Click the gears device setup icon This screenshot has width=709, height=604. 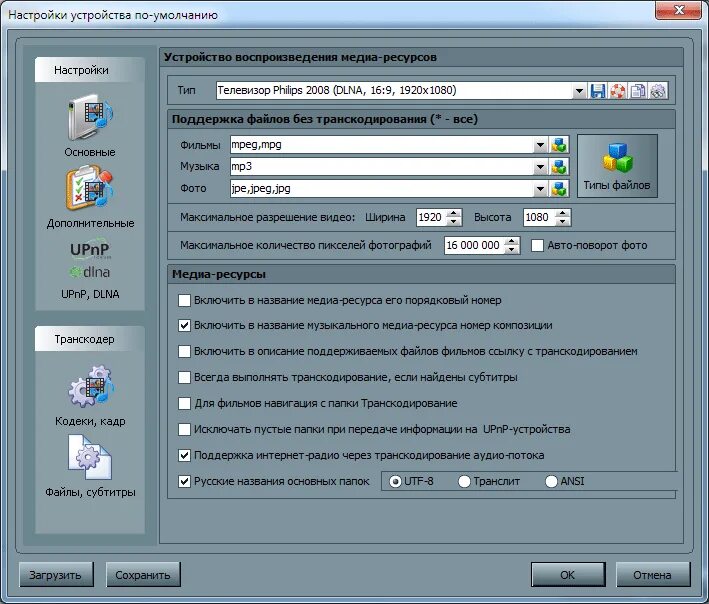click(658, 91)
